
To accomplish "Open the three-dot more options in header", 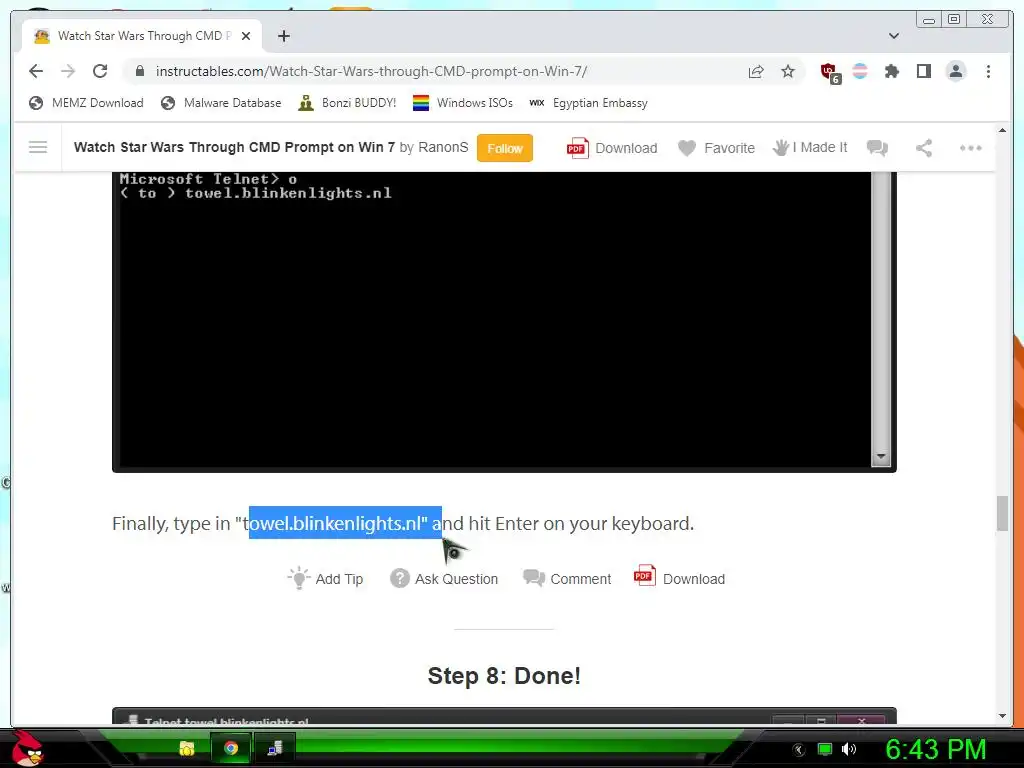I will (970, 148).
